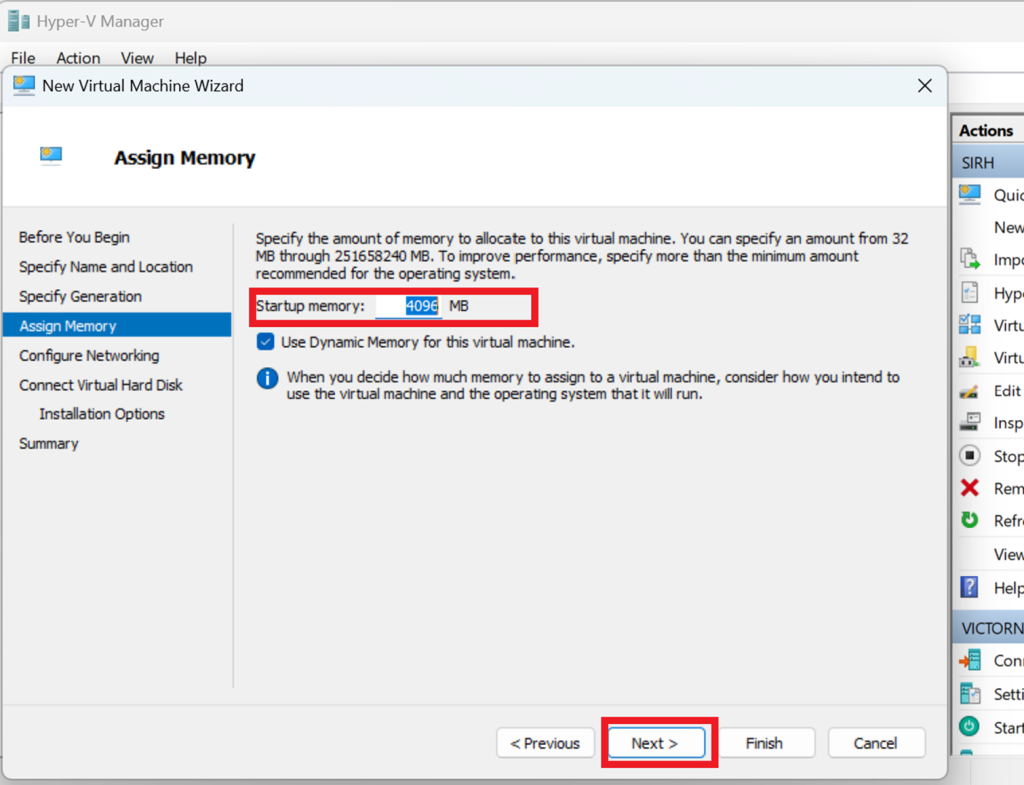Go to Configure Networking wizard step
Screen dimensions: 1024x785
point(89,355)
